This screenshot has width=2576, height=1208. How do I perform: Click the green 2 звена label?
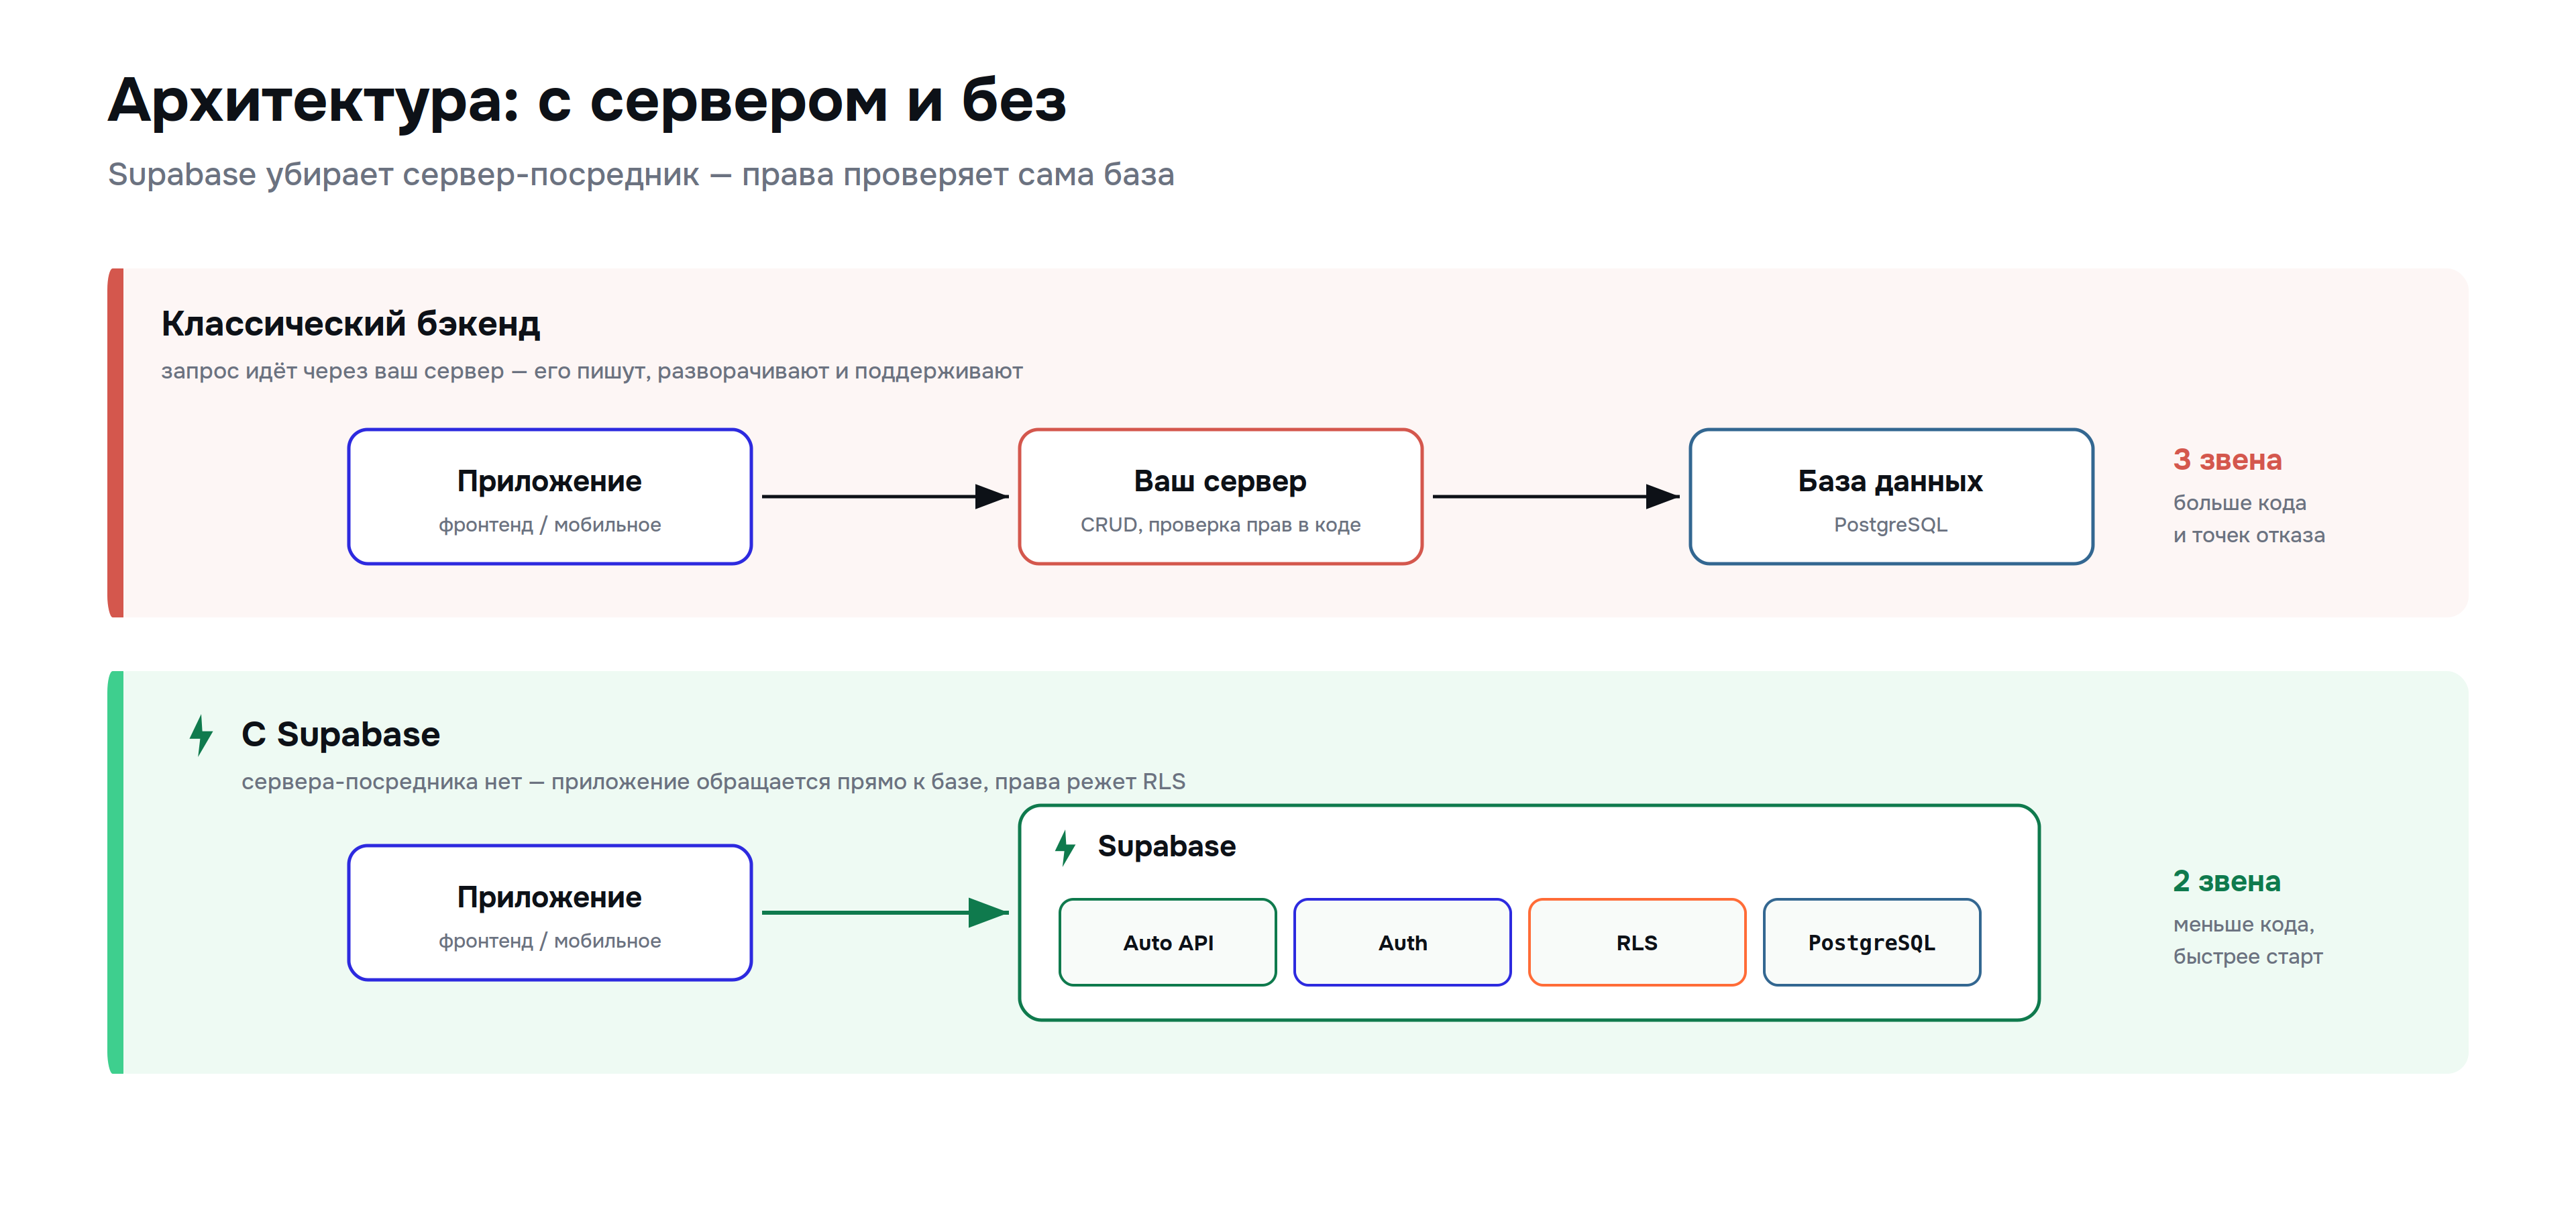[x=2226, y=881]
